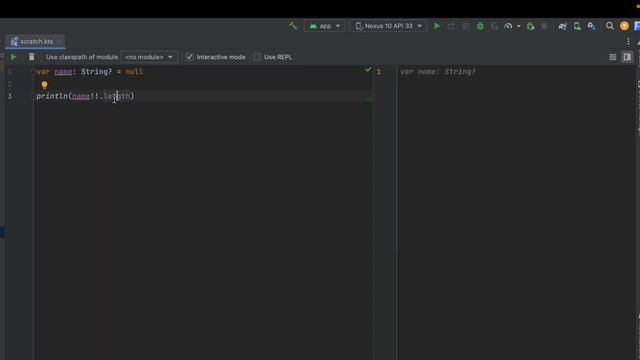Viewport: 640px width, 360px height.
Task: Open the SDK Manager icon
Action: [591, 26]
